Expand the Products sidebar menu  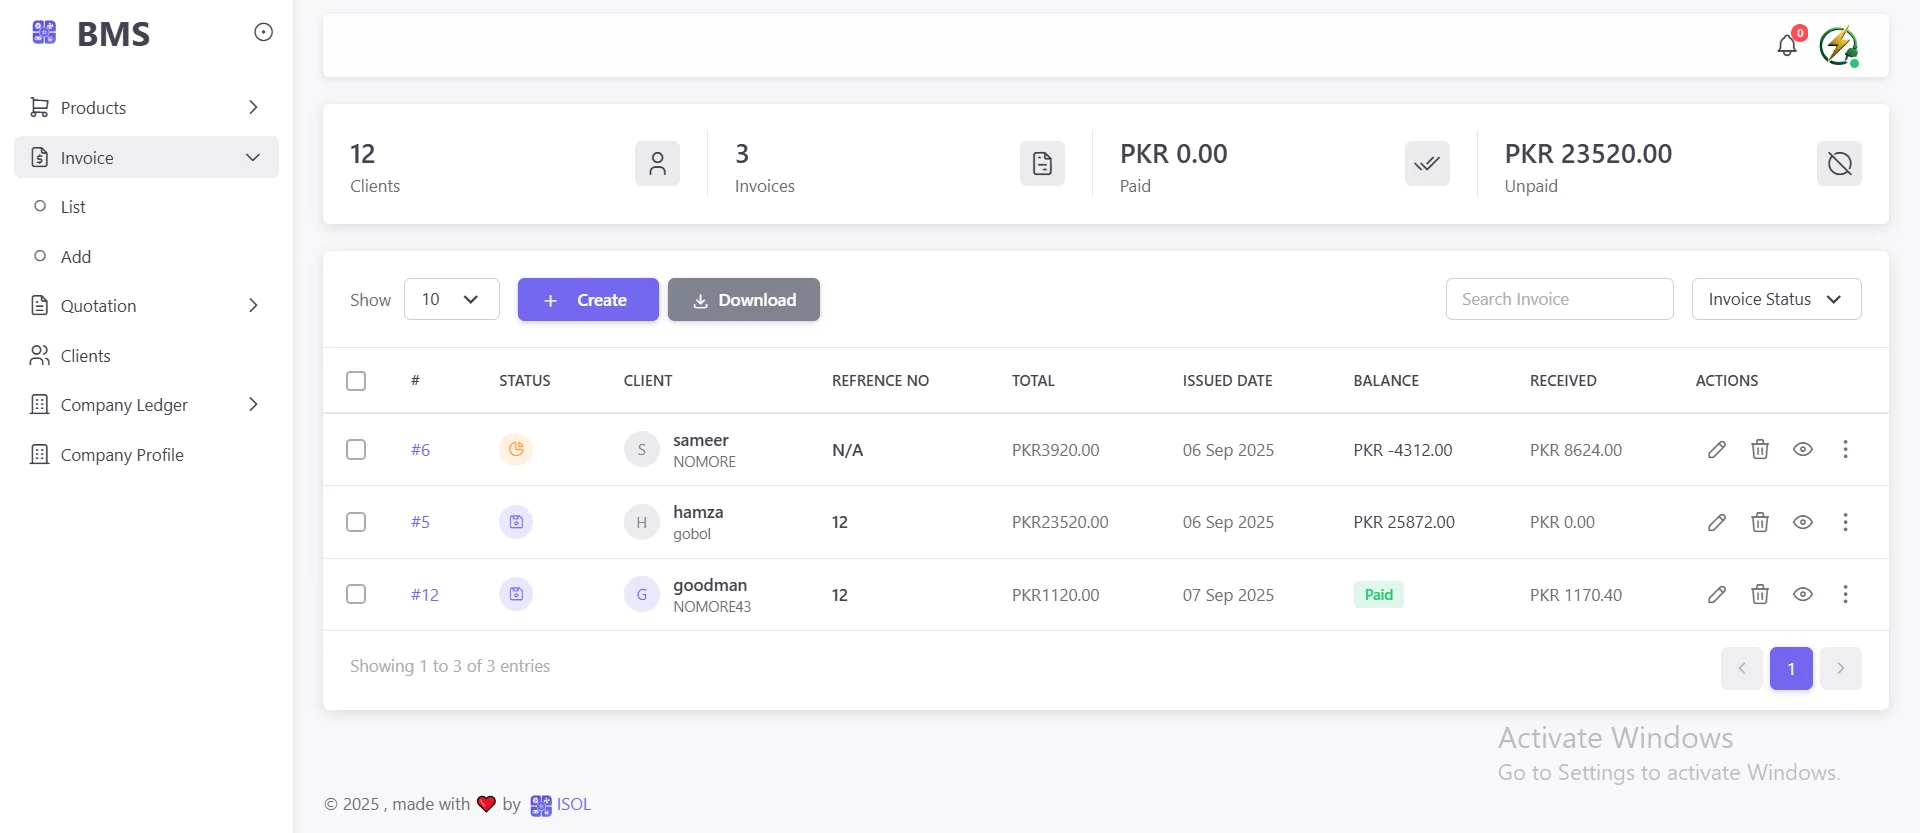click(146, 108)
